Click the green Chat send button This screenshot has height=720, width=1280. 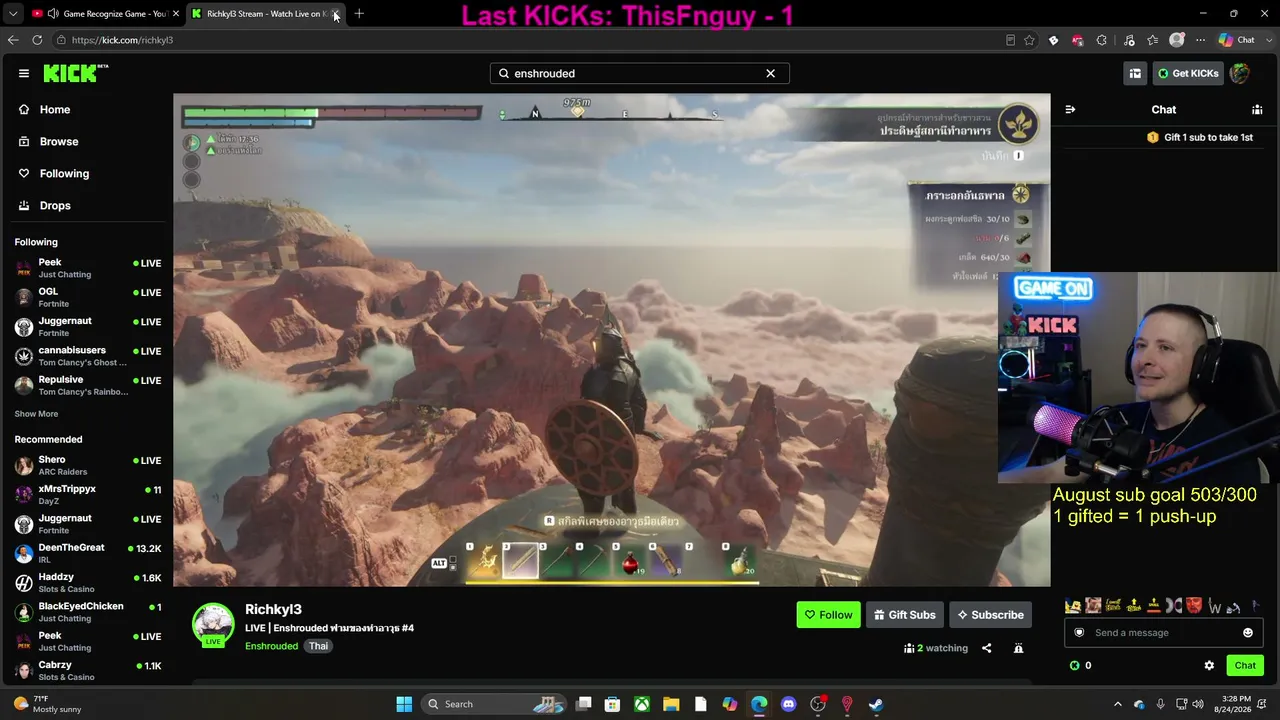pos(1245,665)
